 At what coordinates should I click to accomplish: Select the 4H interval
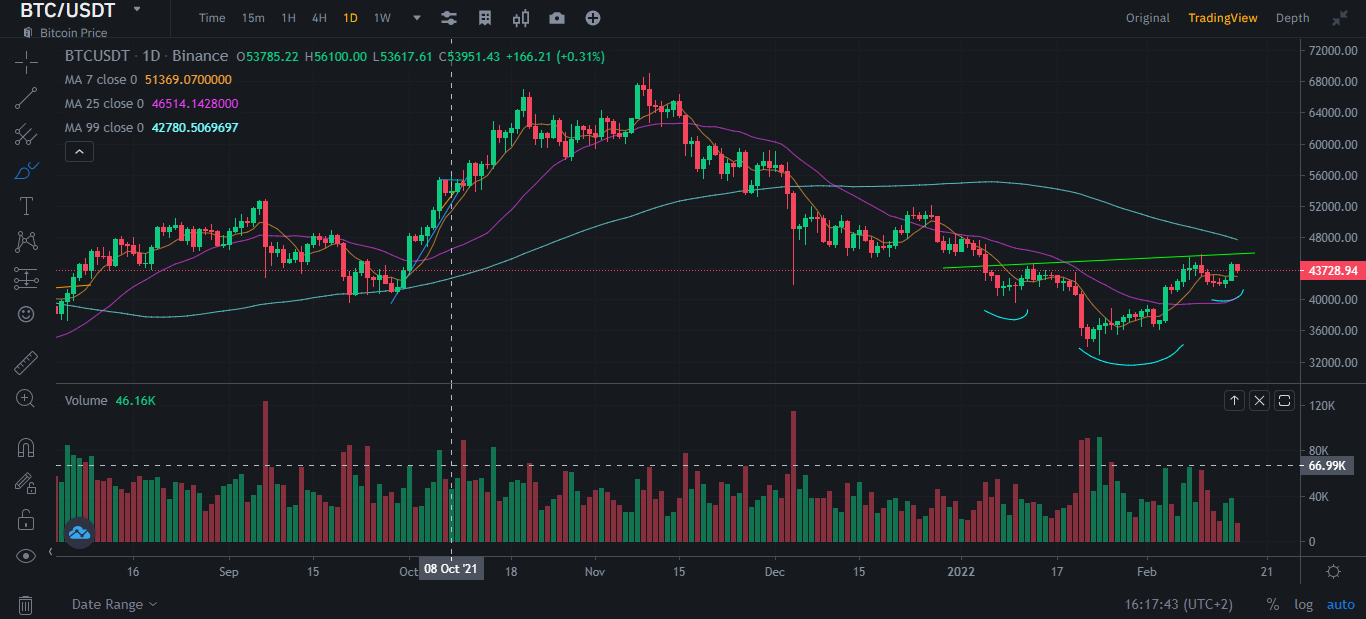(x=319, y=18)
